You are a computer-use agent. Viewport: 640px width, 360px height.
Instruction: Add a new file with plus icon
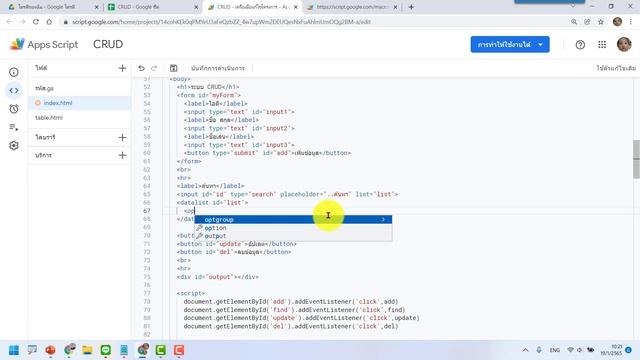coord(122,68)
